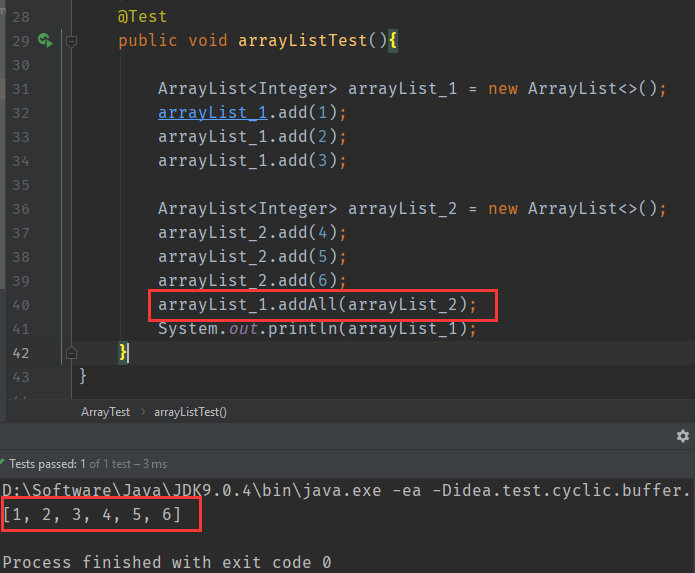Click line number 40 in gutter
This screenshot has height=573, width=695.
click(x=21, y=305)
